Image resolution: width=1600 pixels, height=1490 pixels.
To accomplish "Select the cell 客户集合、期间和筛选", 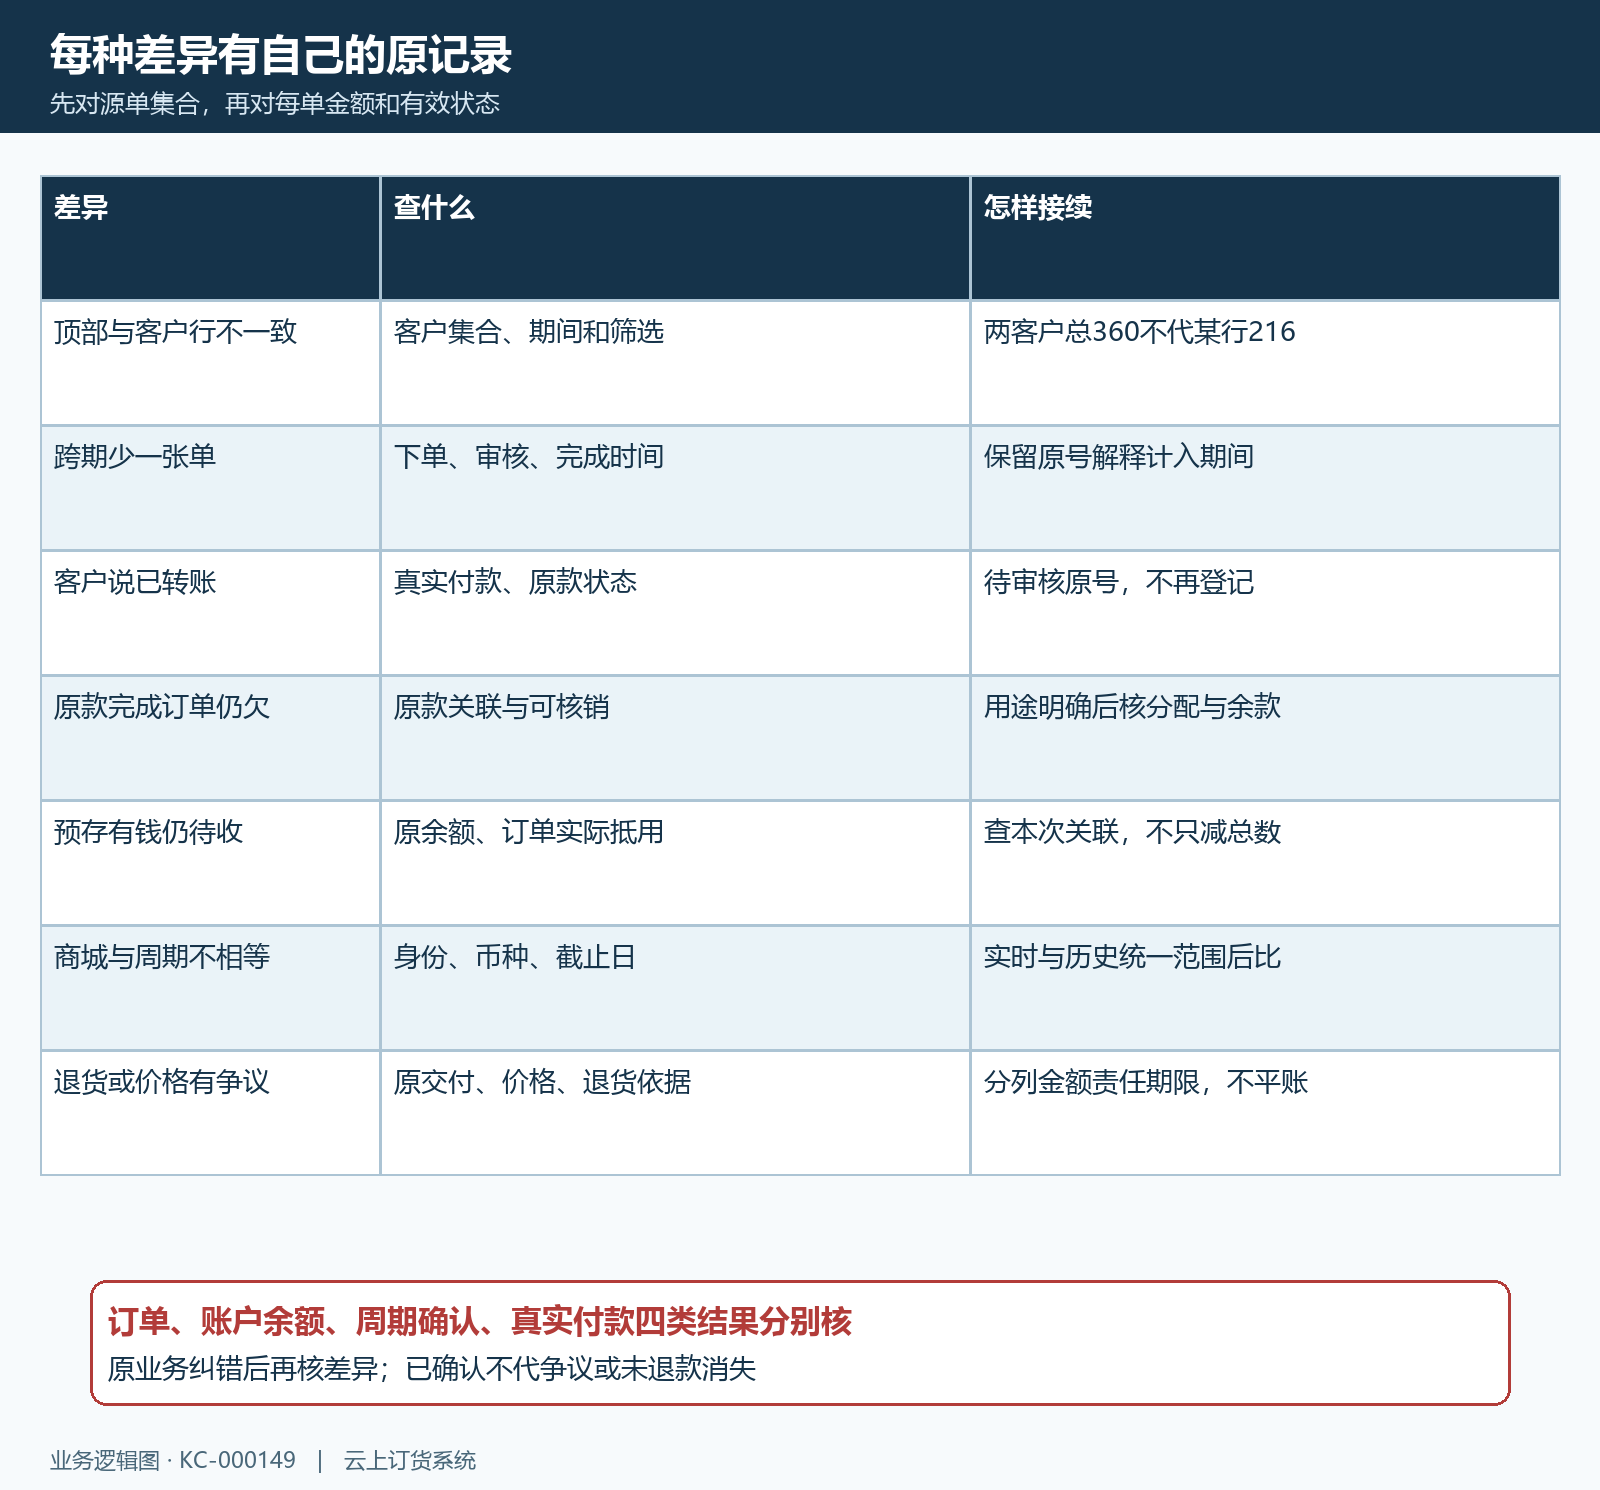I will (675, 363).
